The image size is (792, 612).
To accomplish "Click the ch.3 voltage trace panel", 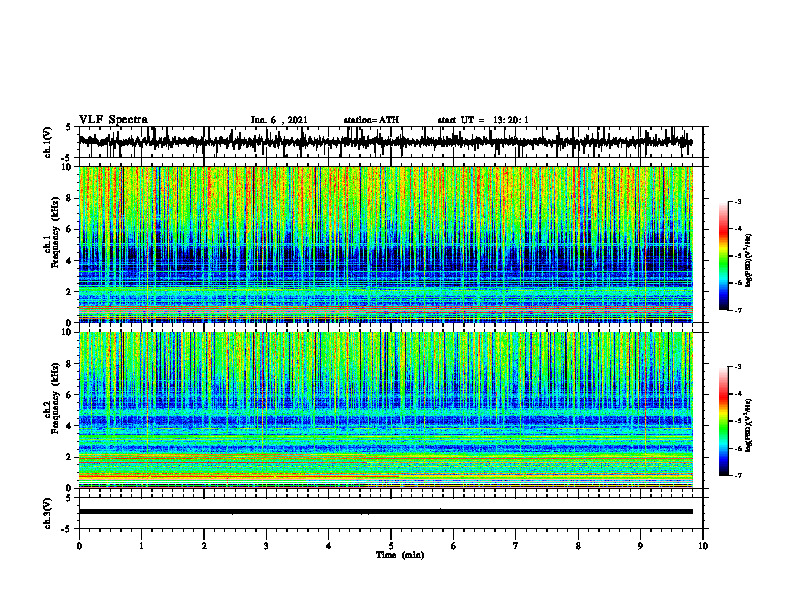I will [x=390, y=513].
